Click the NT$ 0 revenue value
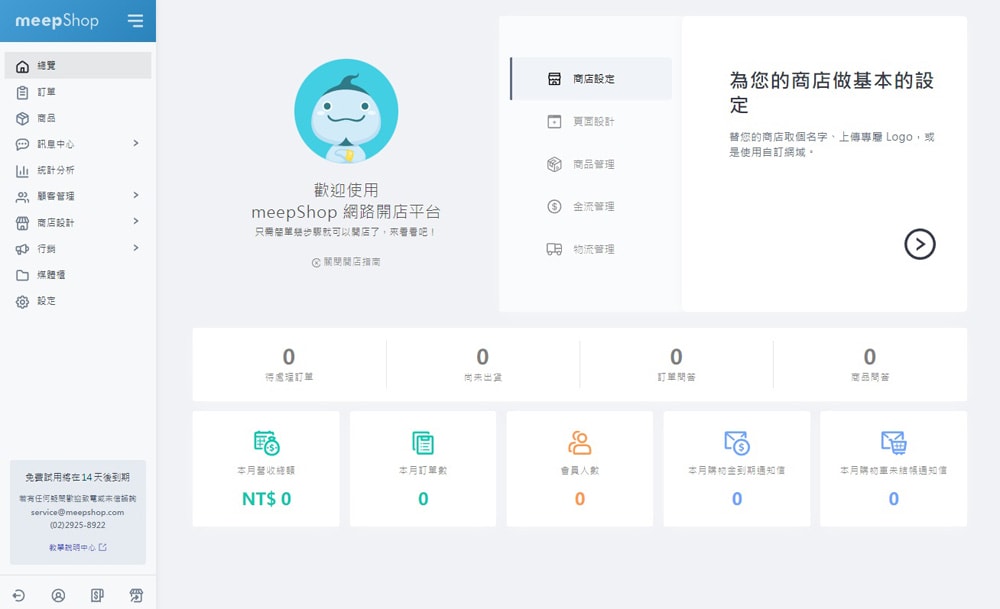Viewport: 1000px width, 609px height. 267,499
